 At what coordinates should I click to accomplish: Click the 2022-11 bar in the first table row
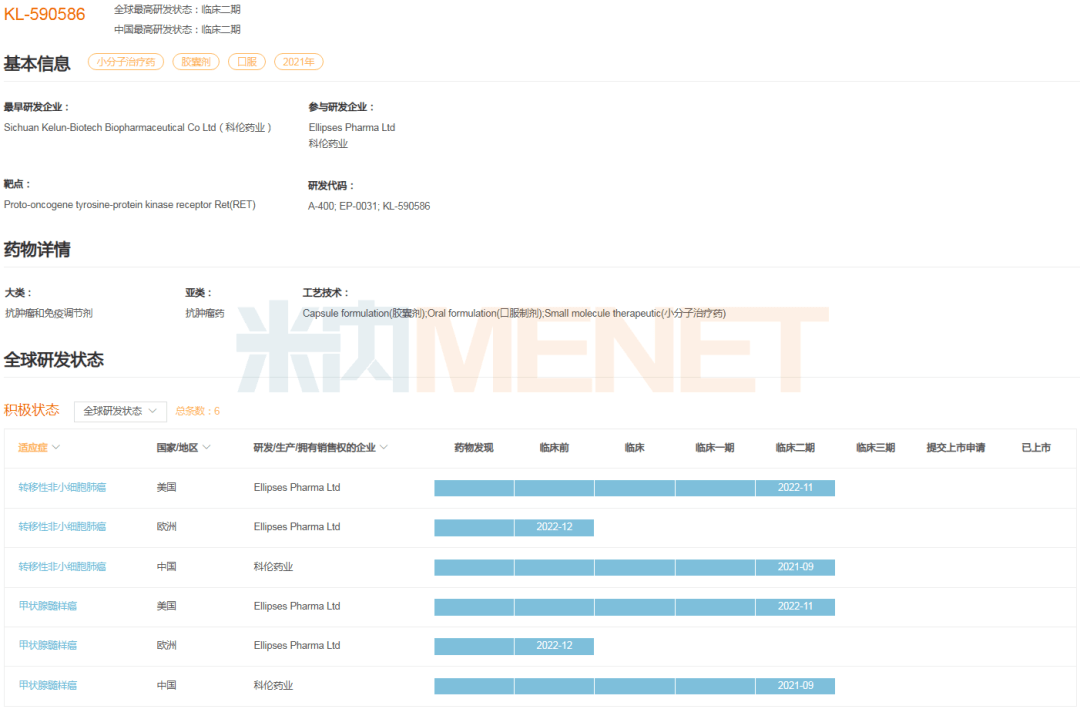795,488
